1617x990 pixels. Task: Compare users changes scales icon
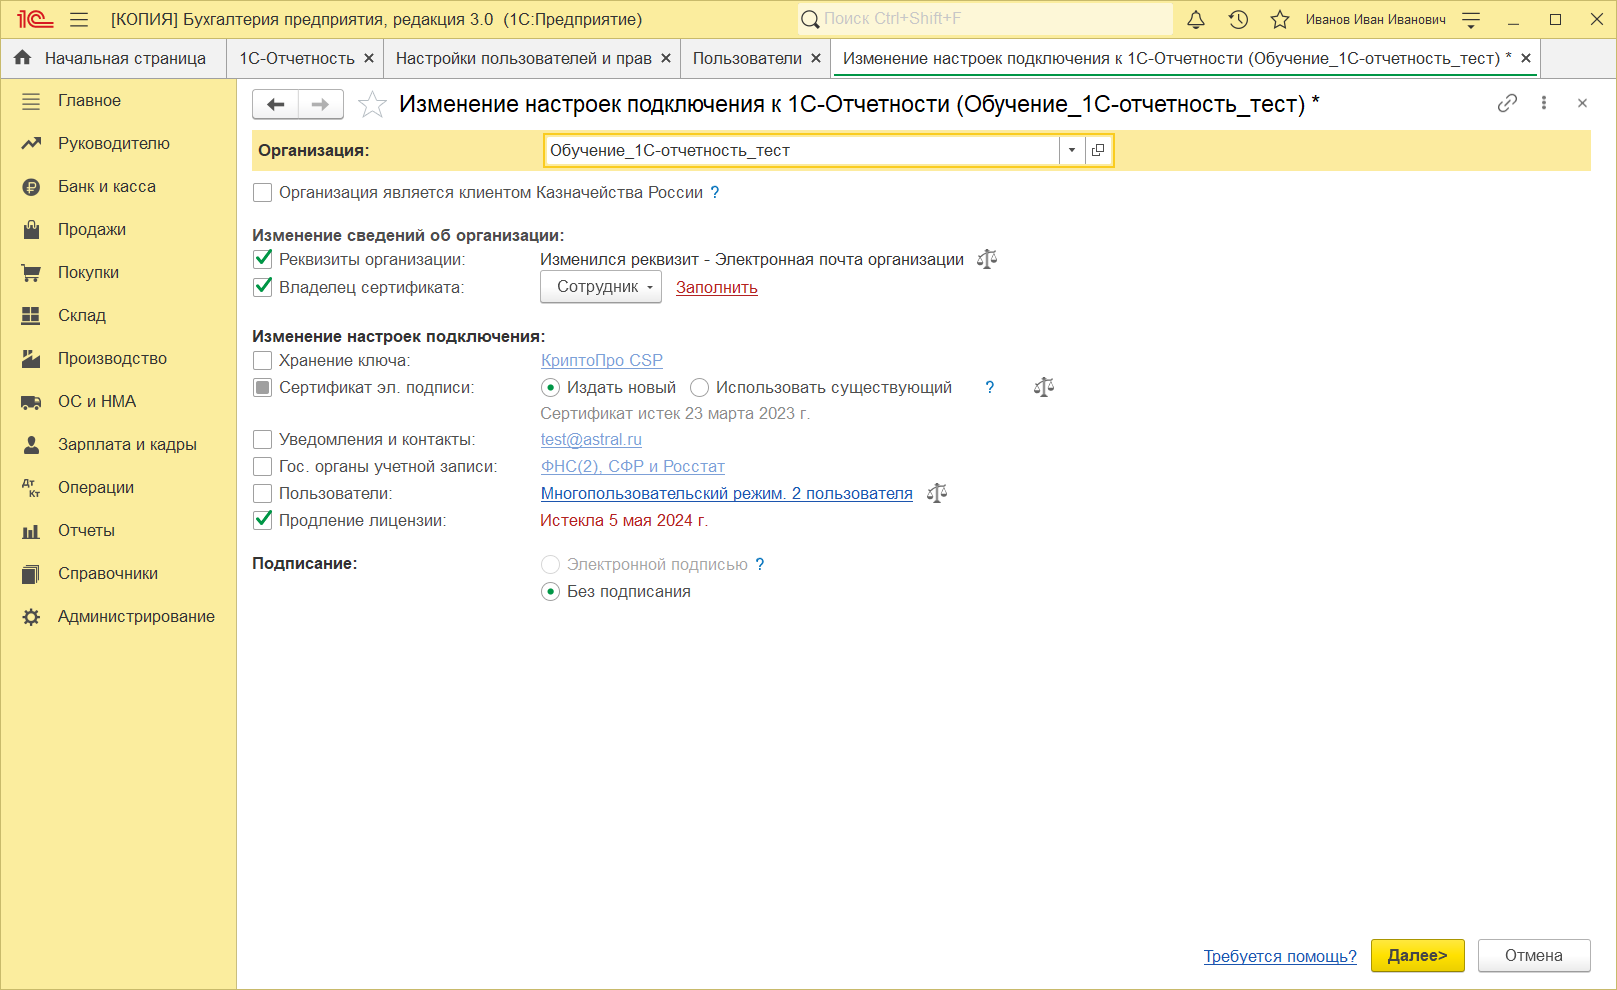pos(937,493)
